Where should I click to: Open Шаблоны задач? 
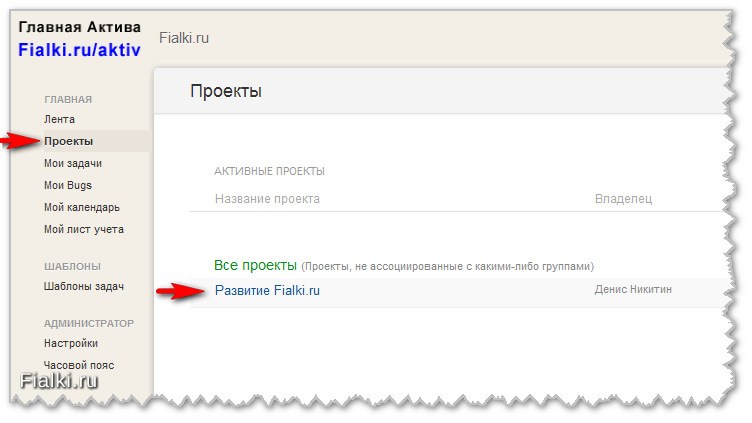click(84, 286)
